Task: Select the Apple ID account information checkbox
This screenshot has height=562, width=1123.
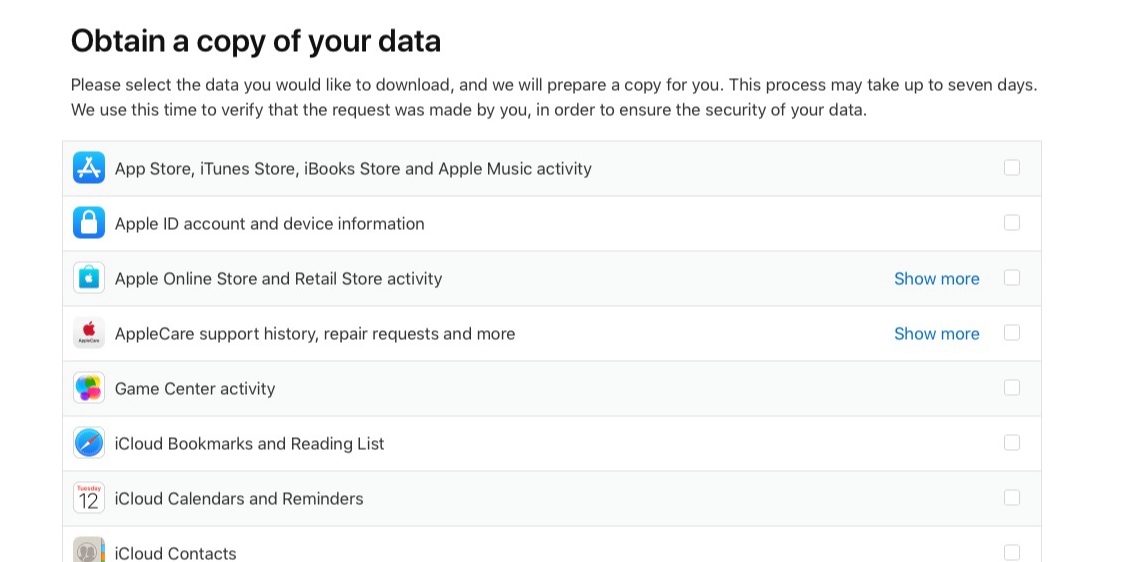Action: pyautogui.click(x=1012, y=223)
